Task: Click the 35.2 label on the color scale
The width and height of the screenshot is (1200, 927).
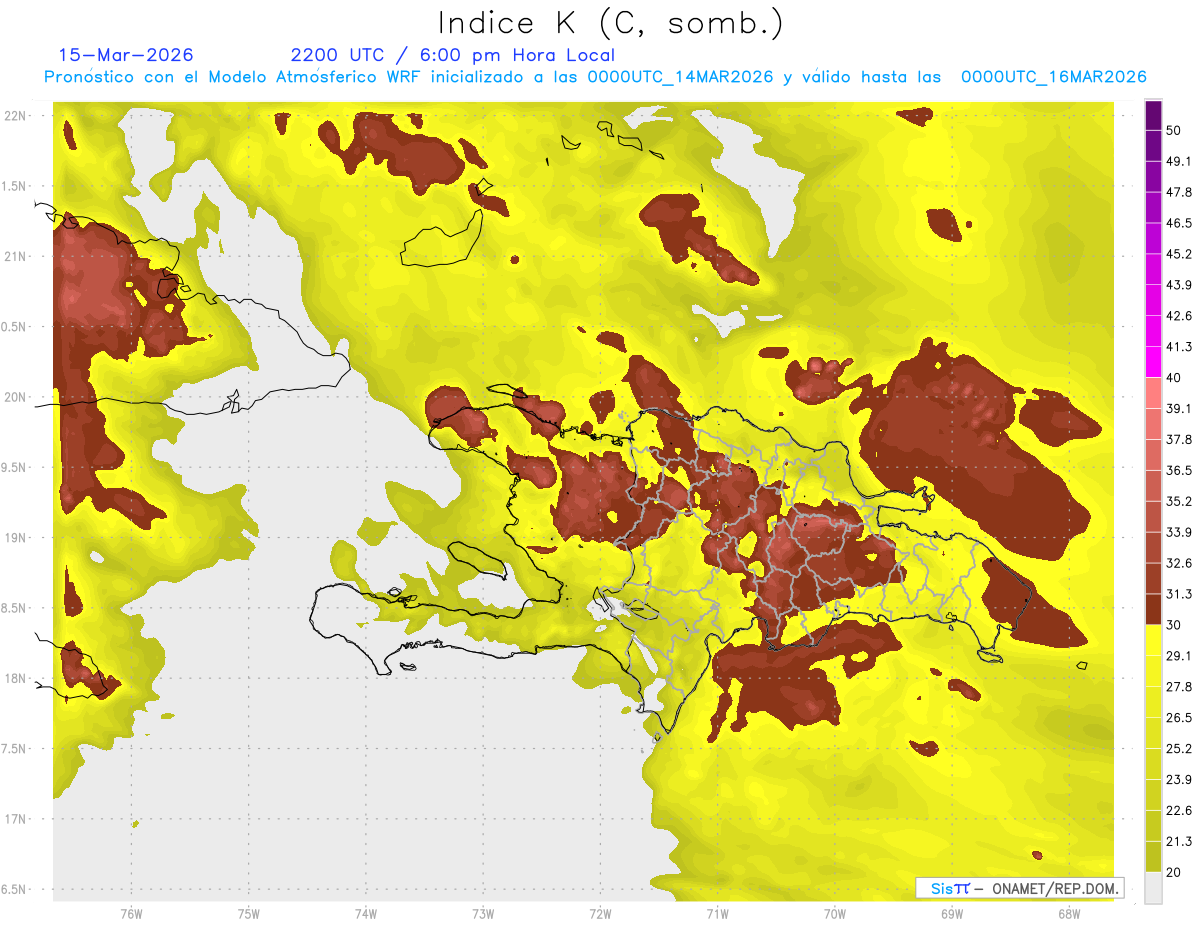Action: [1179, 501]
